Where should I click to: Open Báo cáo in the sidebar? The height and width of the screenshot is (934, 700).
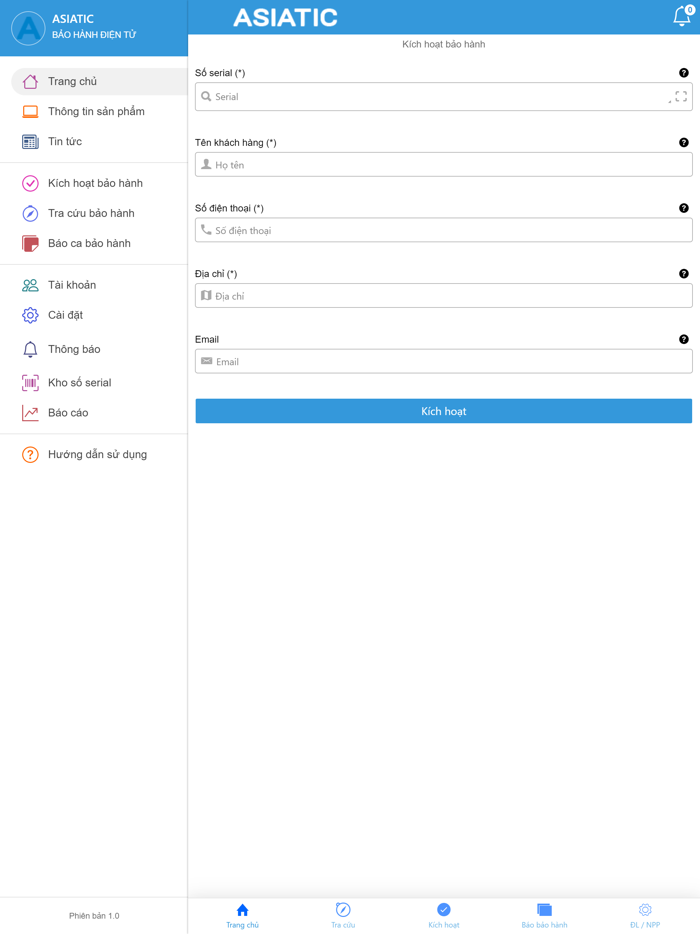[x=68, y=413]
